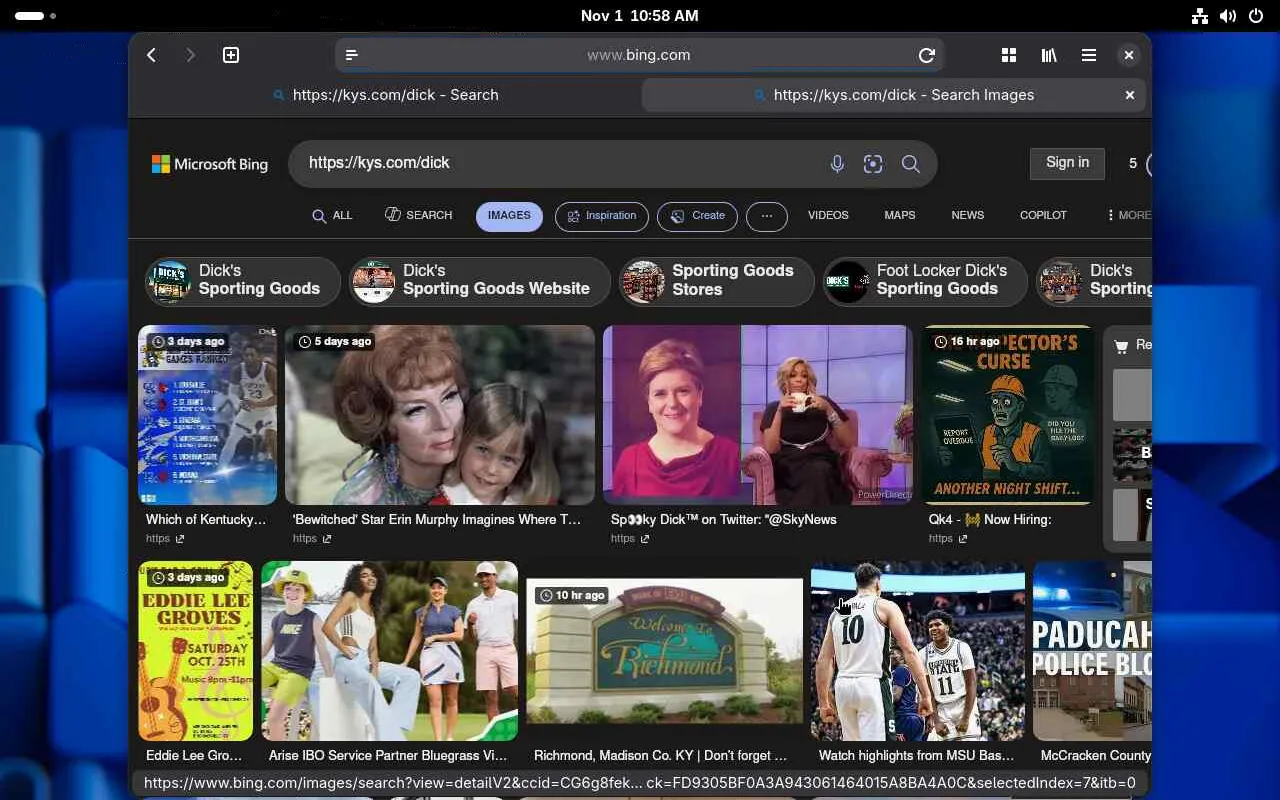Open the MAPS tab
This screenshot has width=1280, height=800.
tap(900, 216)
